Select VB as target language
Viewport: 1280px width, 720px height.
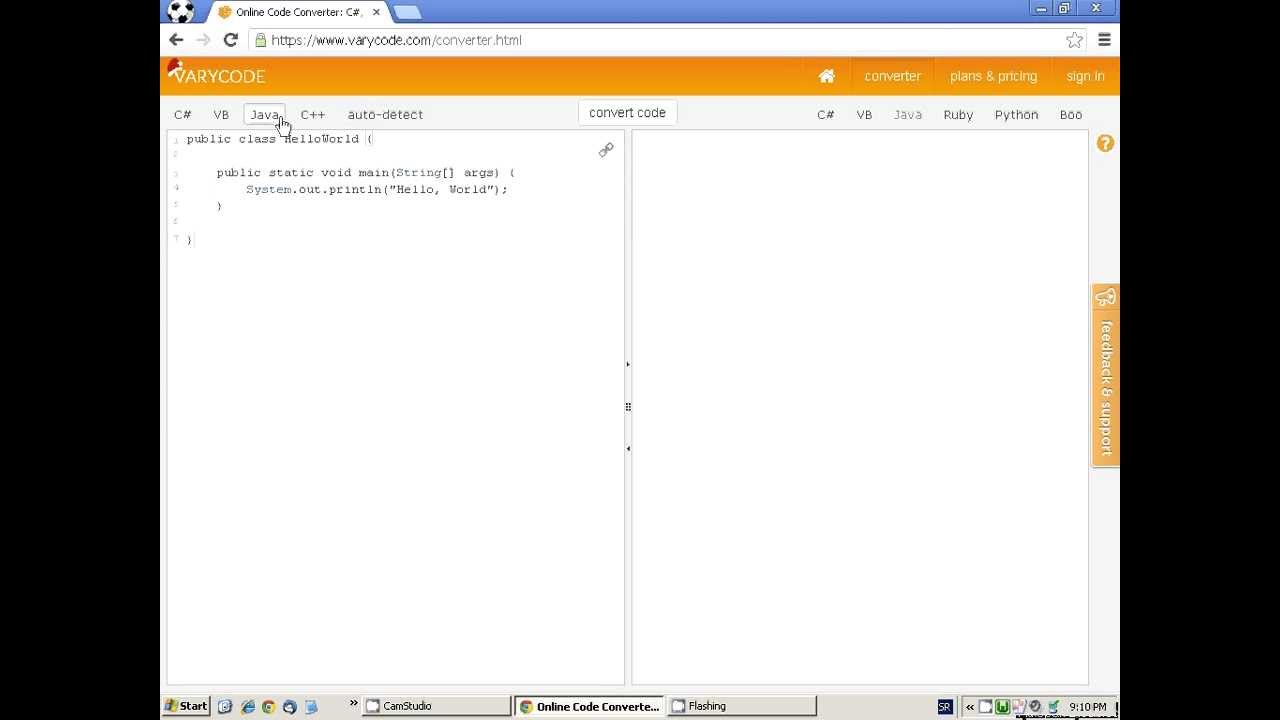[x=864, y=114]
